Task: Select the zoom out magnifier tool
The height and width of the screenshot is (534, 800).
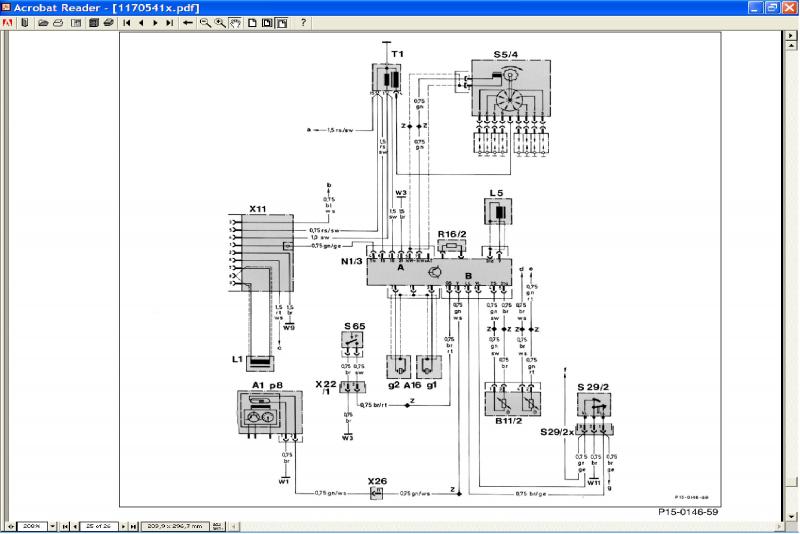Action: [x=205, y=23]
